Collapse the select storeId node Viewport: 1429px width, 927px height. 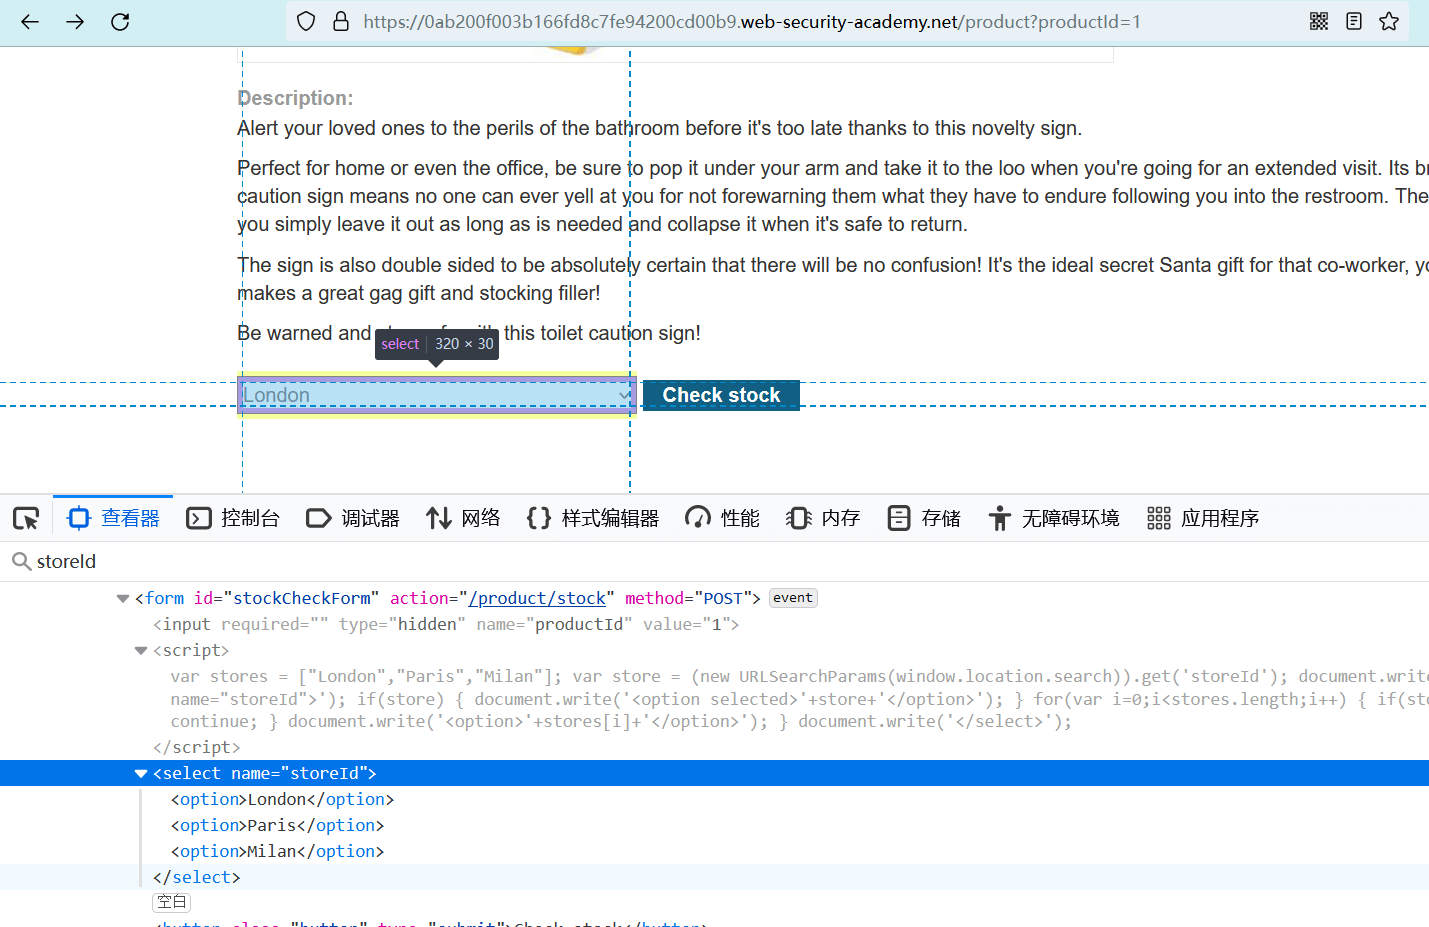[141, 774]
